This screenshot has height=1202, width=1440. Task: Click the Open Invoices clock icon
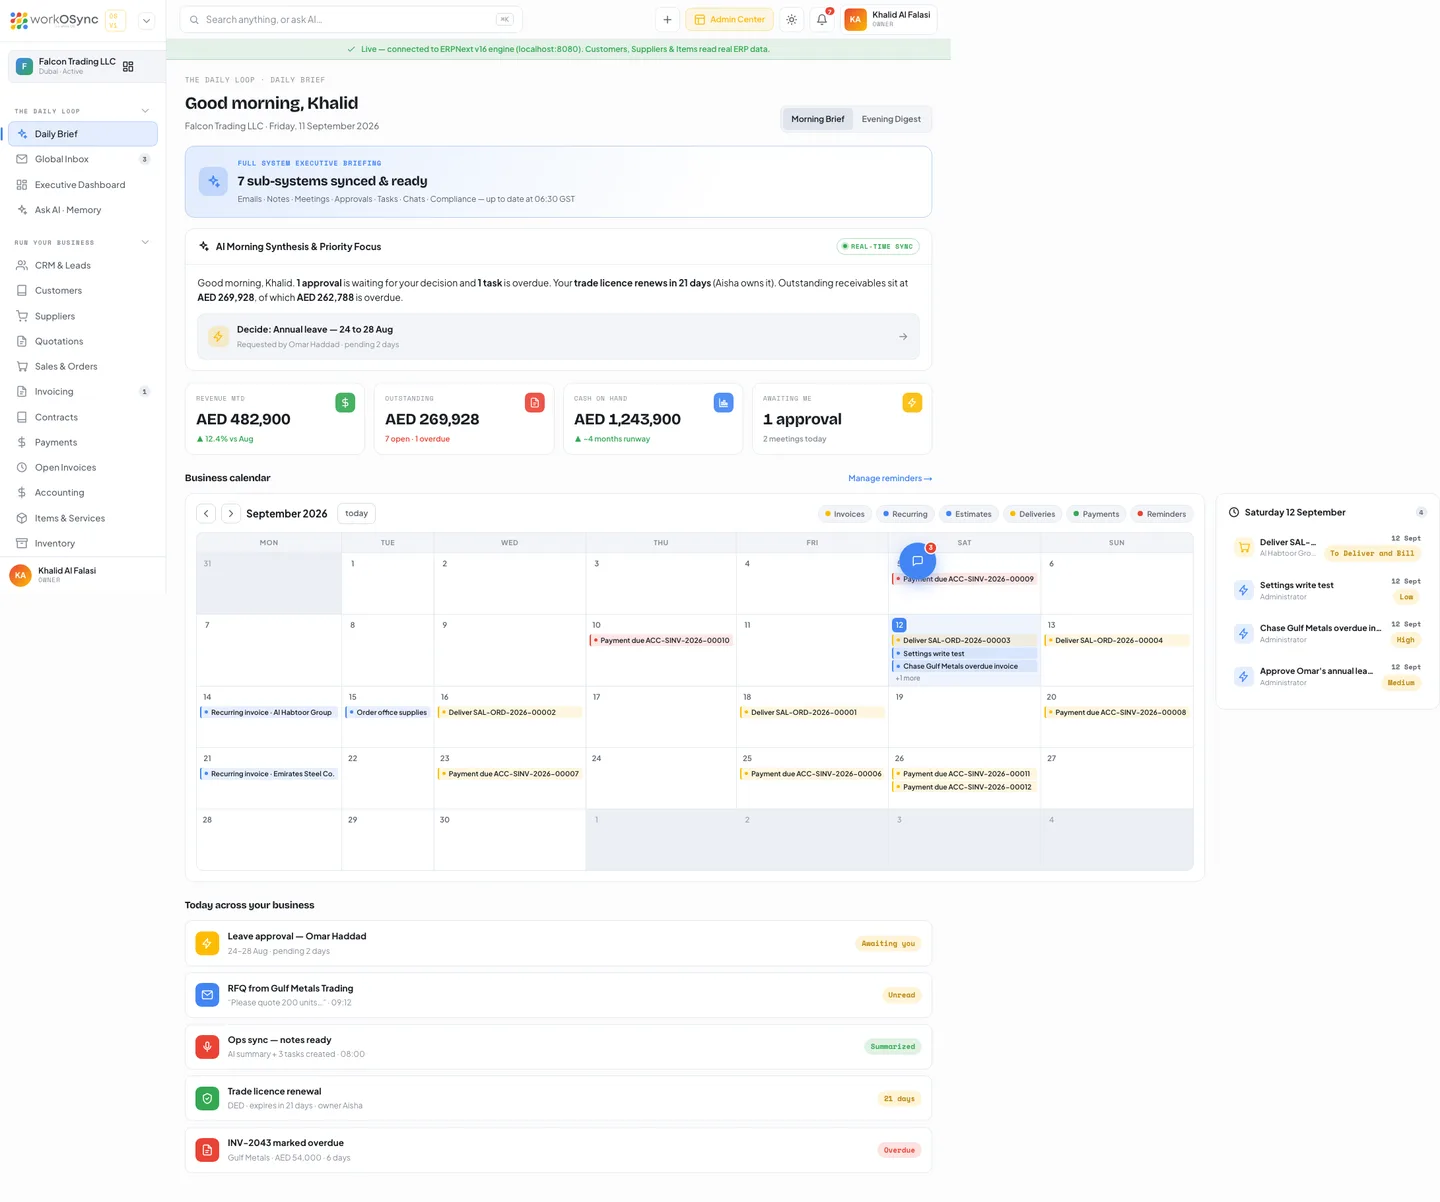coord(22,467)
